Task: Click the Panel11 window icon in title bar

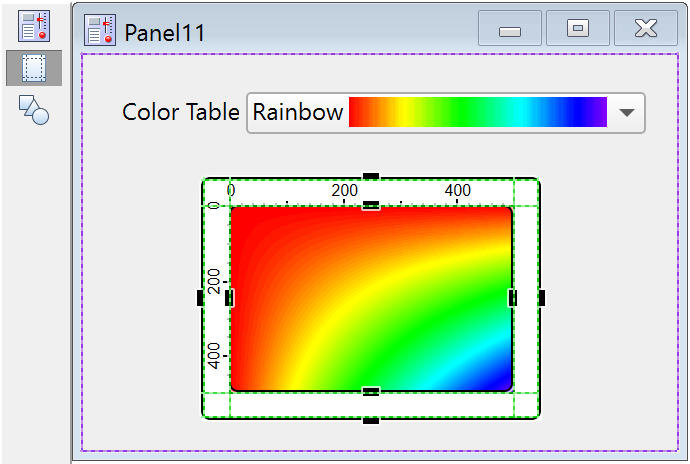Action: (x=99, y=30)
